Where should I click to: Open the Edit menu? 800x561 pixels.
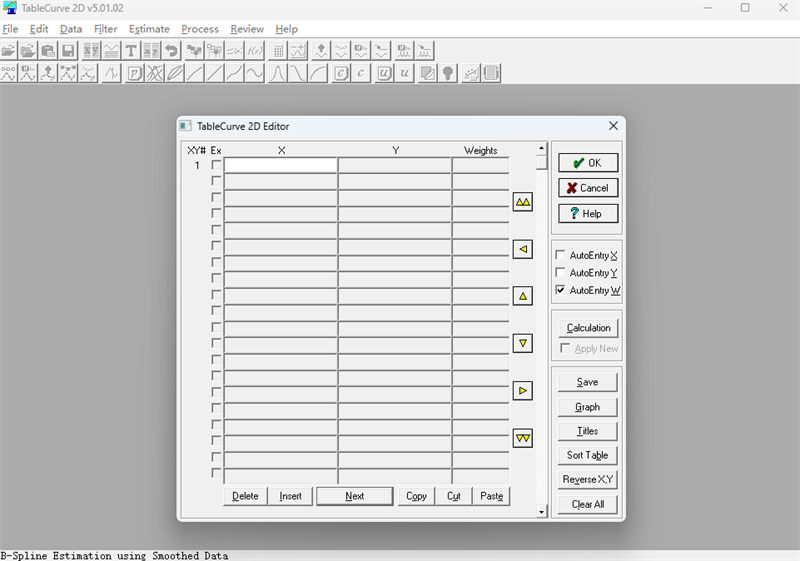[x=39, y=29]
